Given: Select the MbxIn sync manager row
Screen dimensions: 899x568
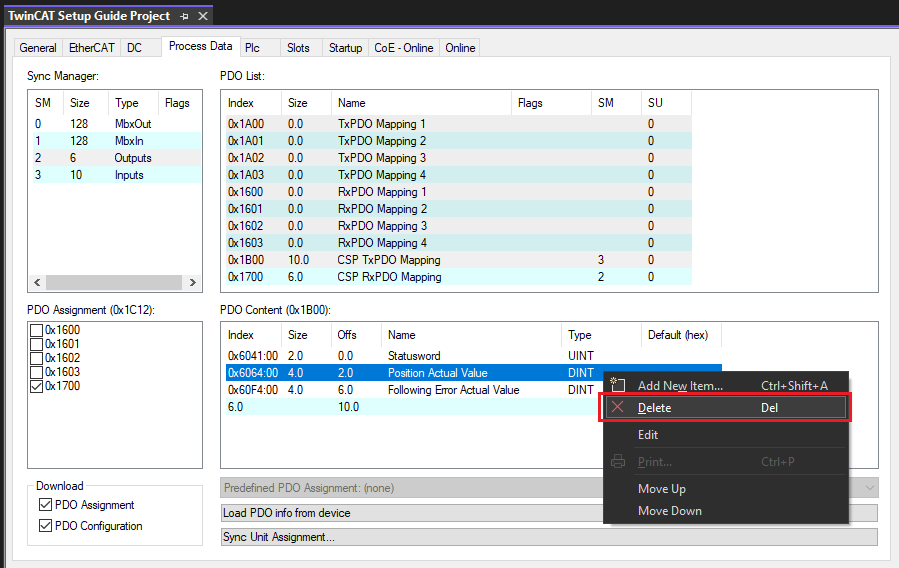Looking at the screenshot, I should pos(116,141).
